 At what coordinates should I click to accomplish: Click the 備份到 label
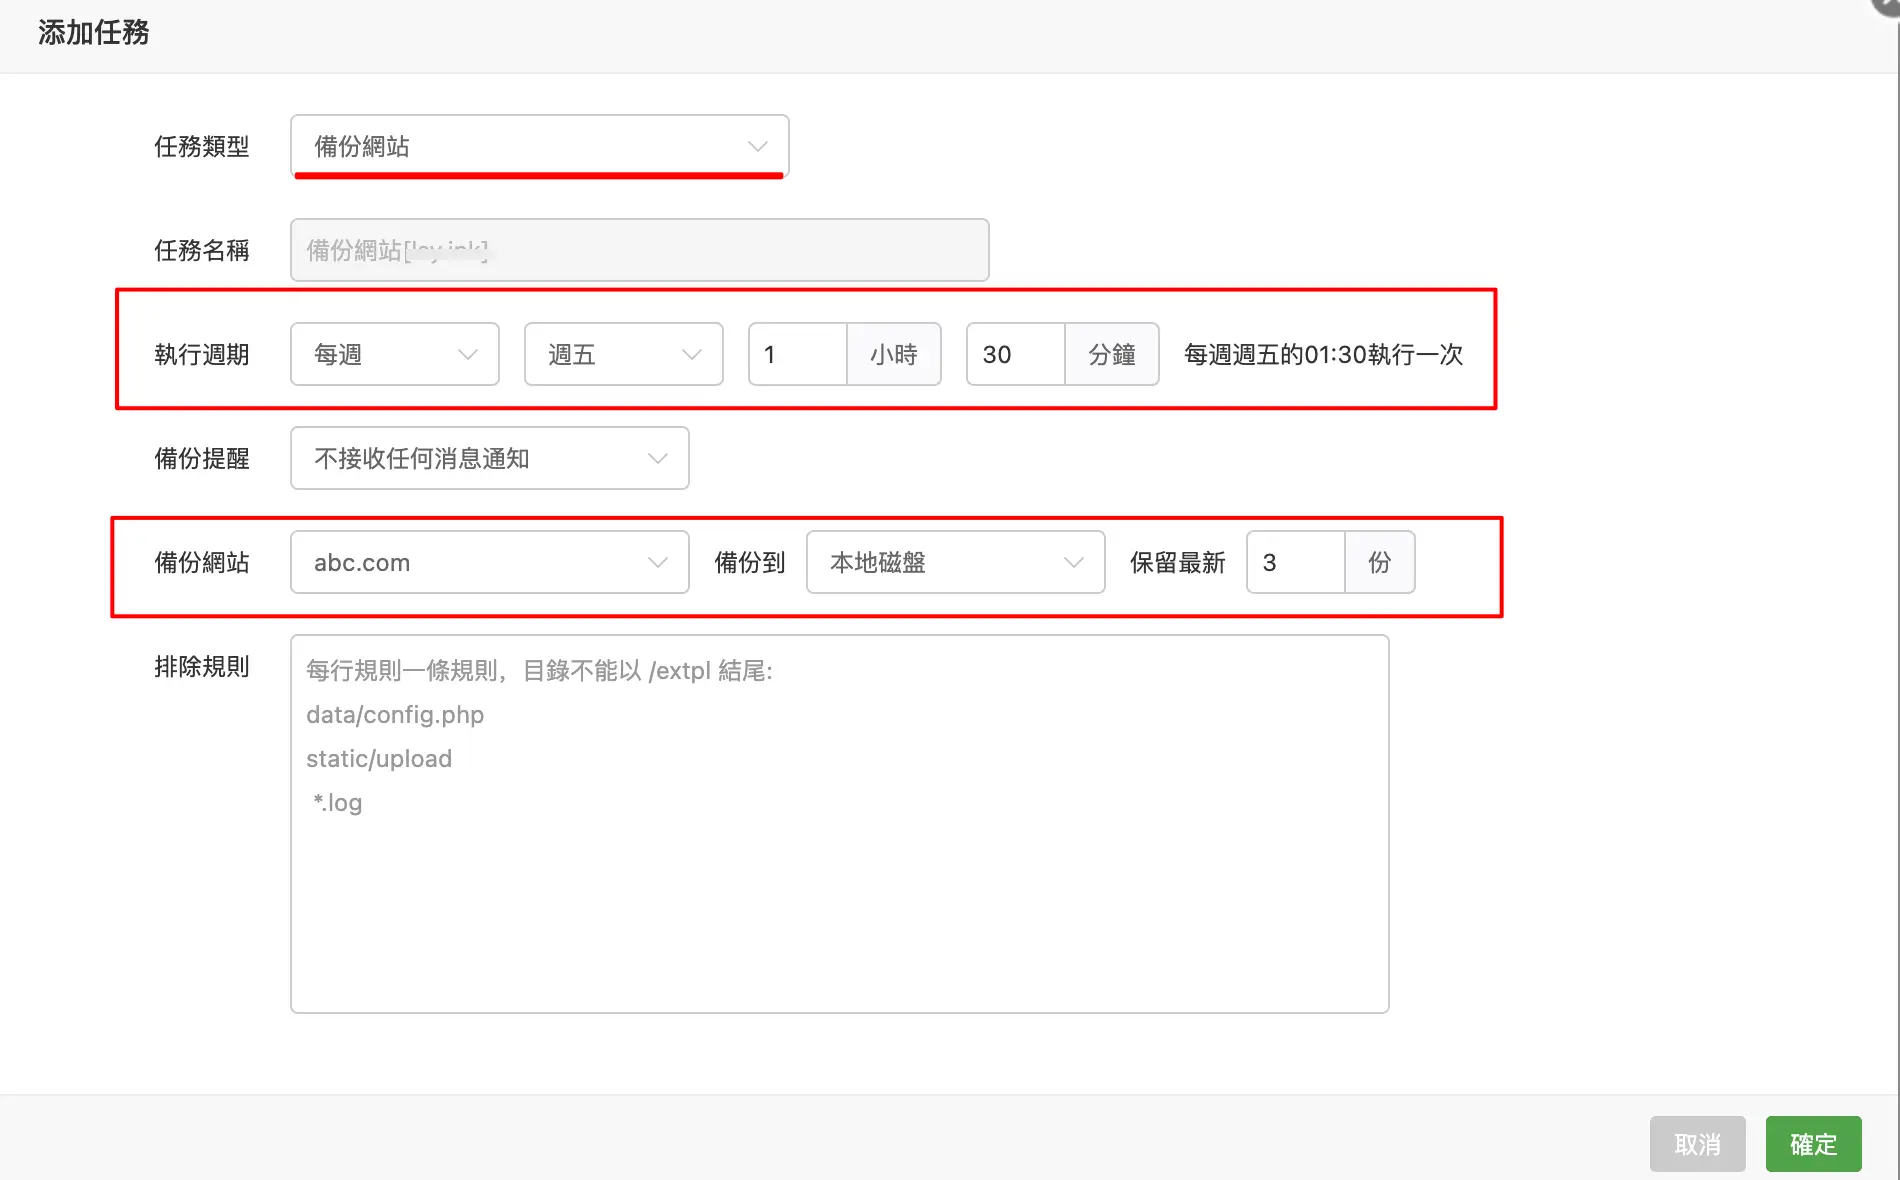(749, 562)
